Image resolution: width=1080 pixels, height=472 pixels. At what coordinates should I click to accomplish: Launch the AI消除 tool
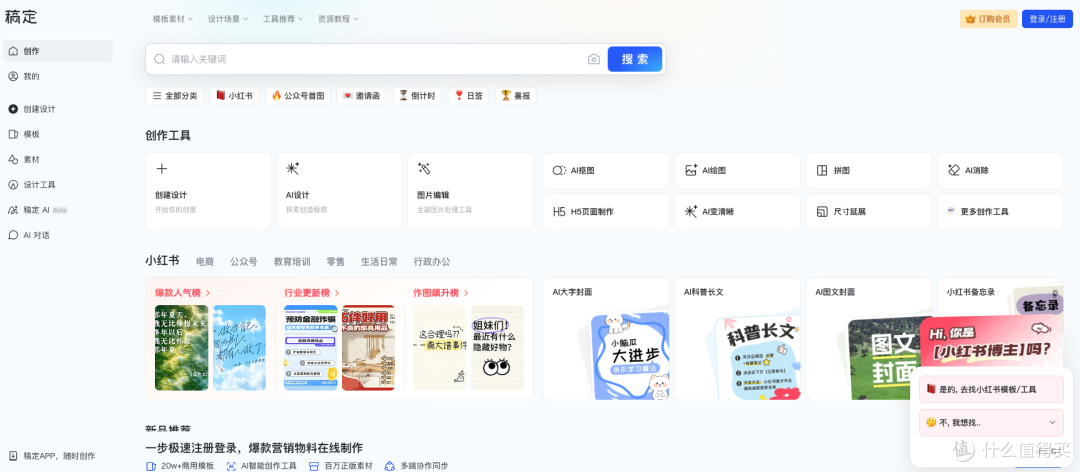point(1000,170)
